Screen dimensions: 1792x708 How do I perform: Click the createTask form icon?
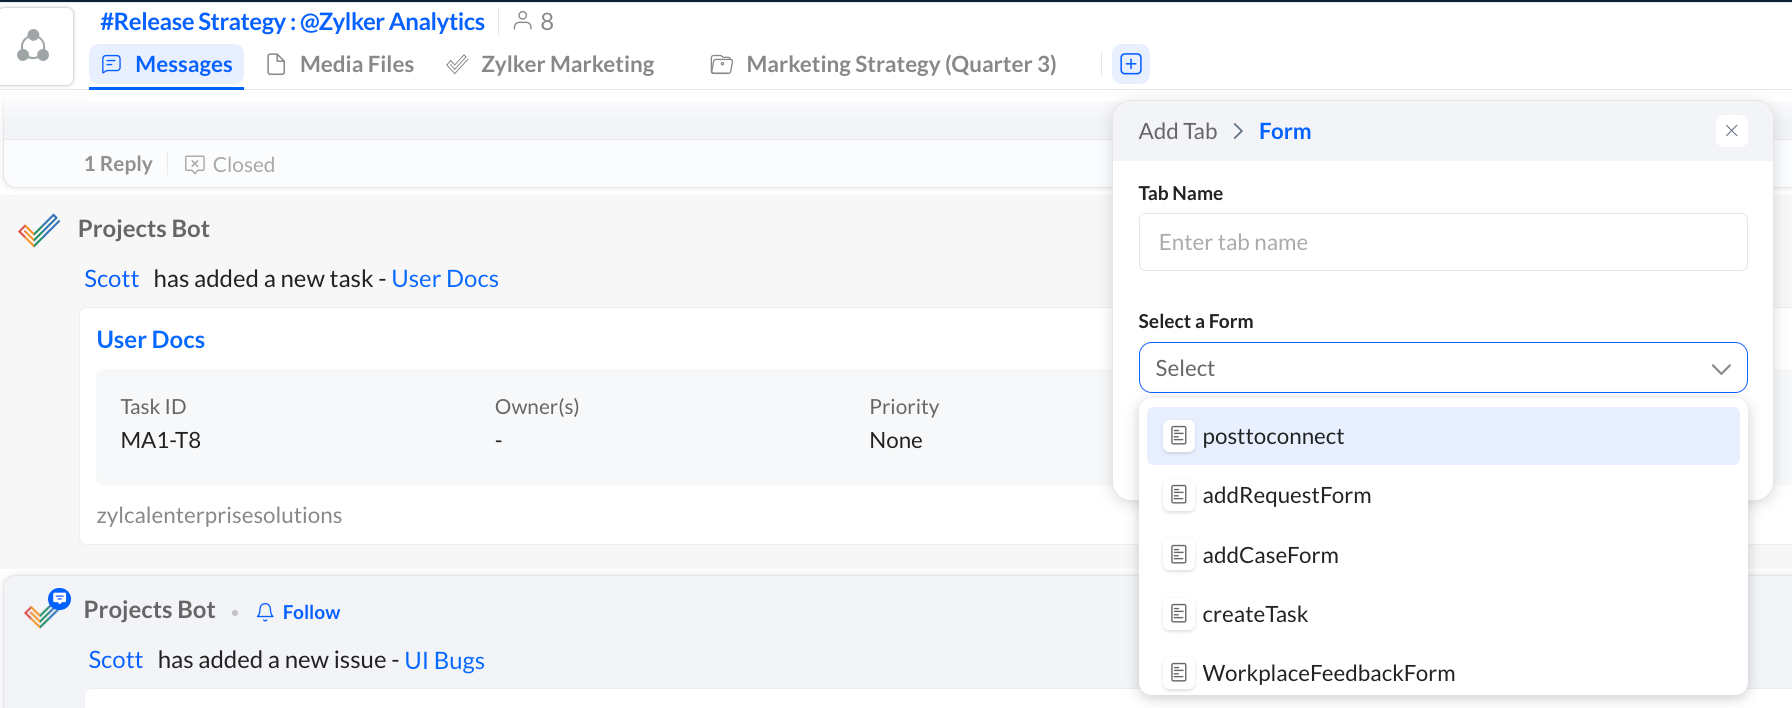1179,614
